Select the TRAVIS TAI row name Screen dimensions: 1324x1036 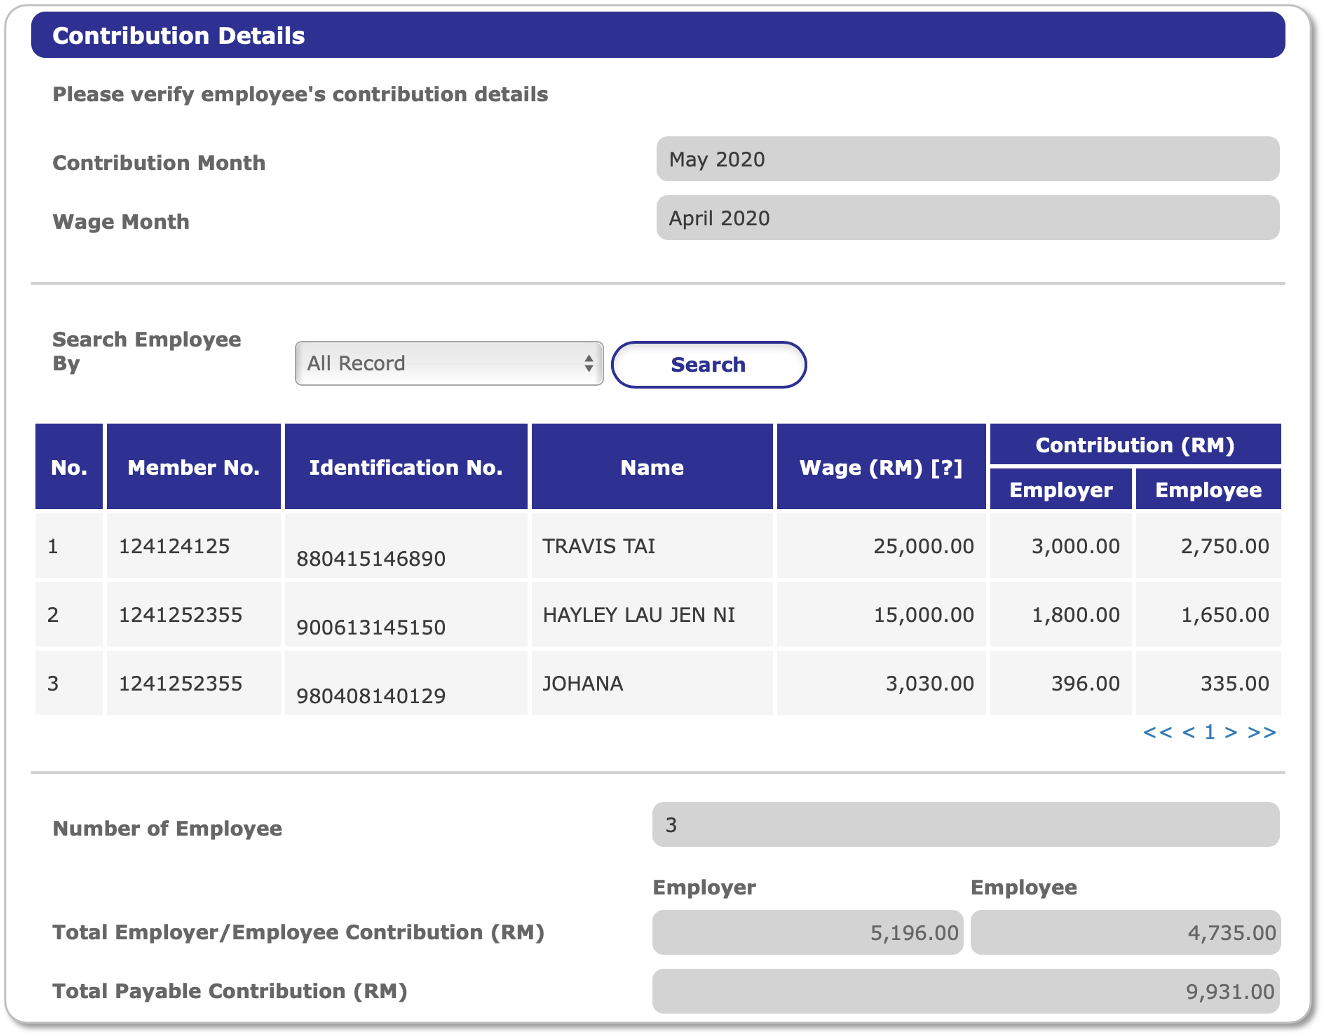[599, 546]
